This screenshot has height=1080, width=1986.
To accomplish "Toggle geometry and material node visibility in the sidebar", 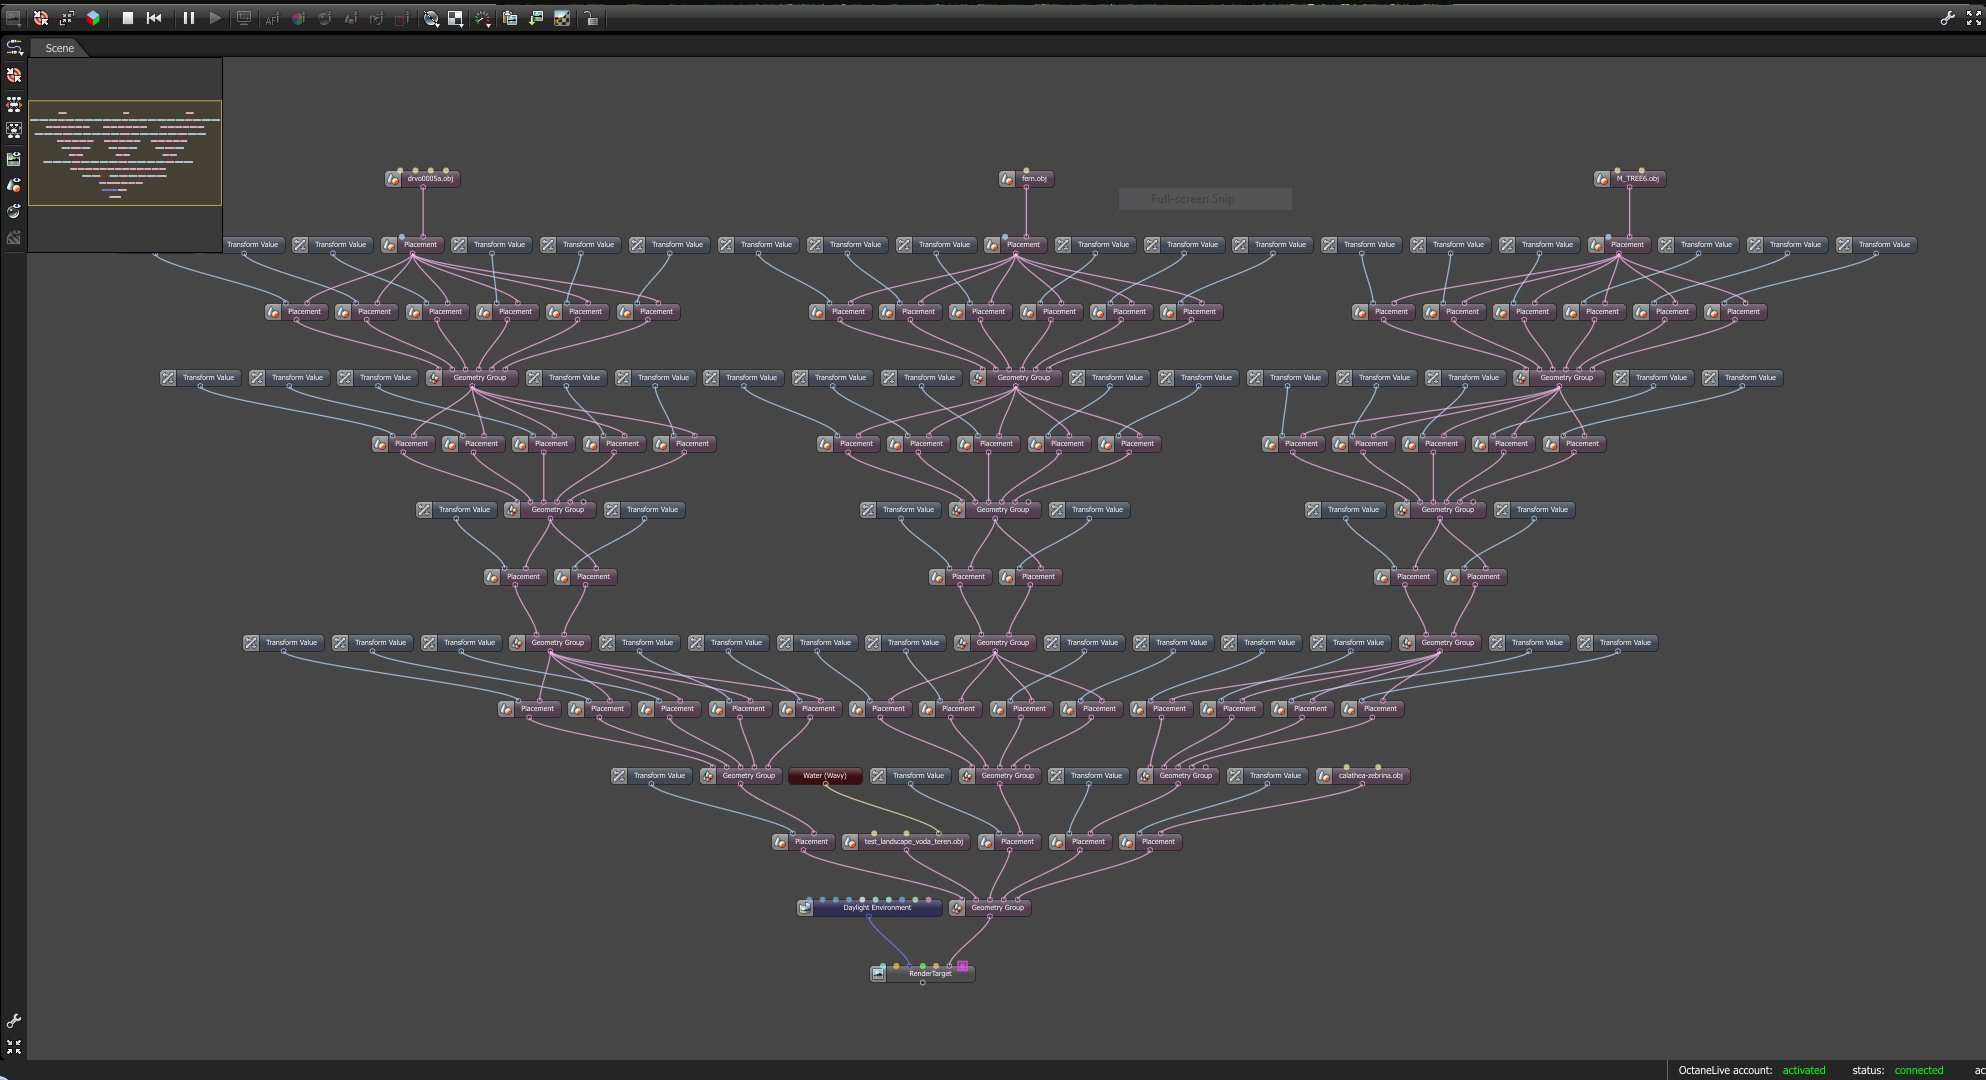I will [14, 185].
